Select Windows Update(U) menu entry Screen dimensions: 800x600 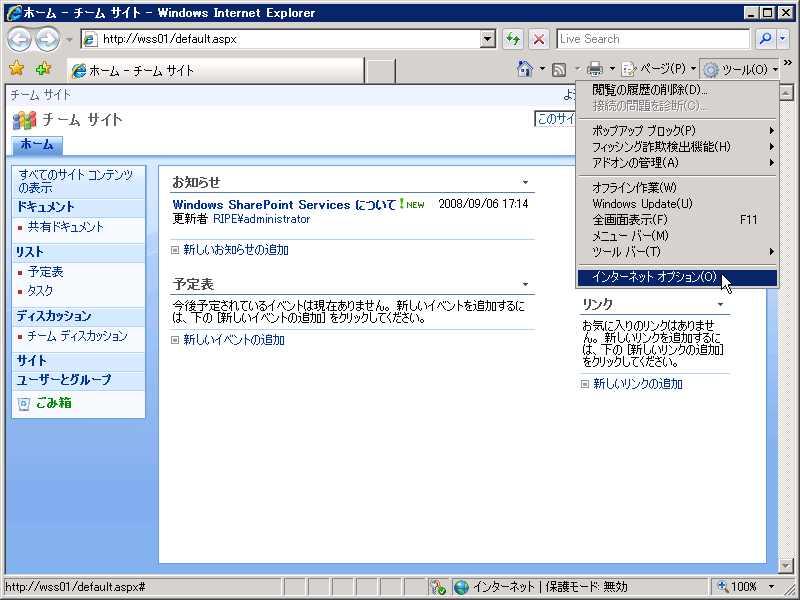click(x=678, y=204)
